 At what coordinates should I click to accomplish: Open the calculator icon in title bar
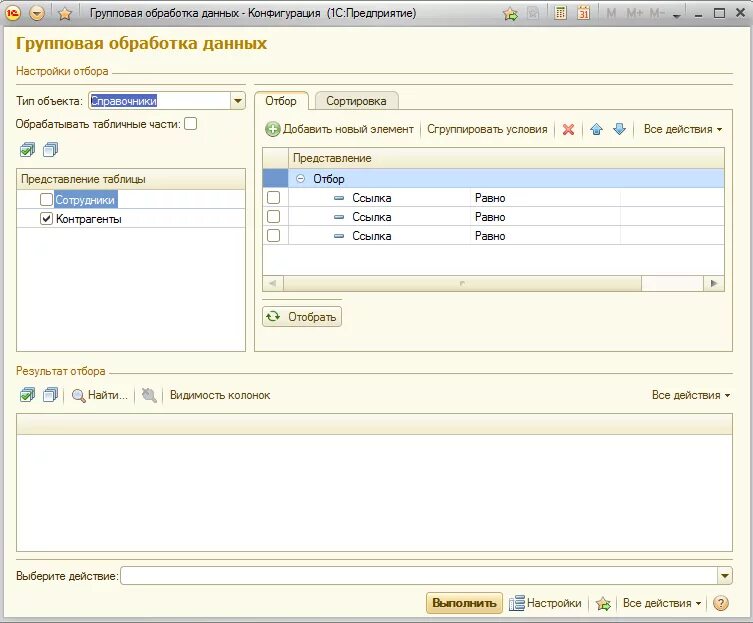pos(560,13)
